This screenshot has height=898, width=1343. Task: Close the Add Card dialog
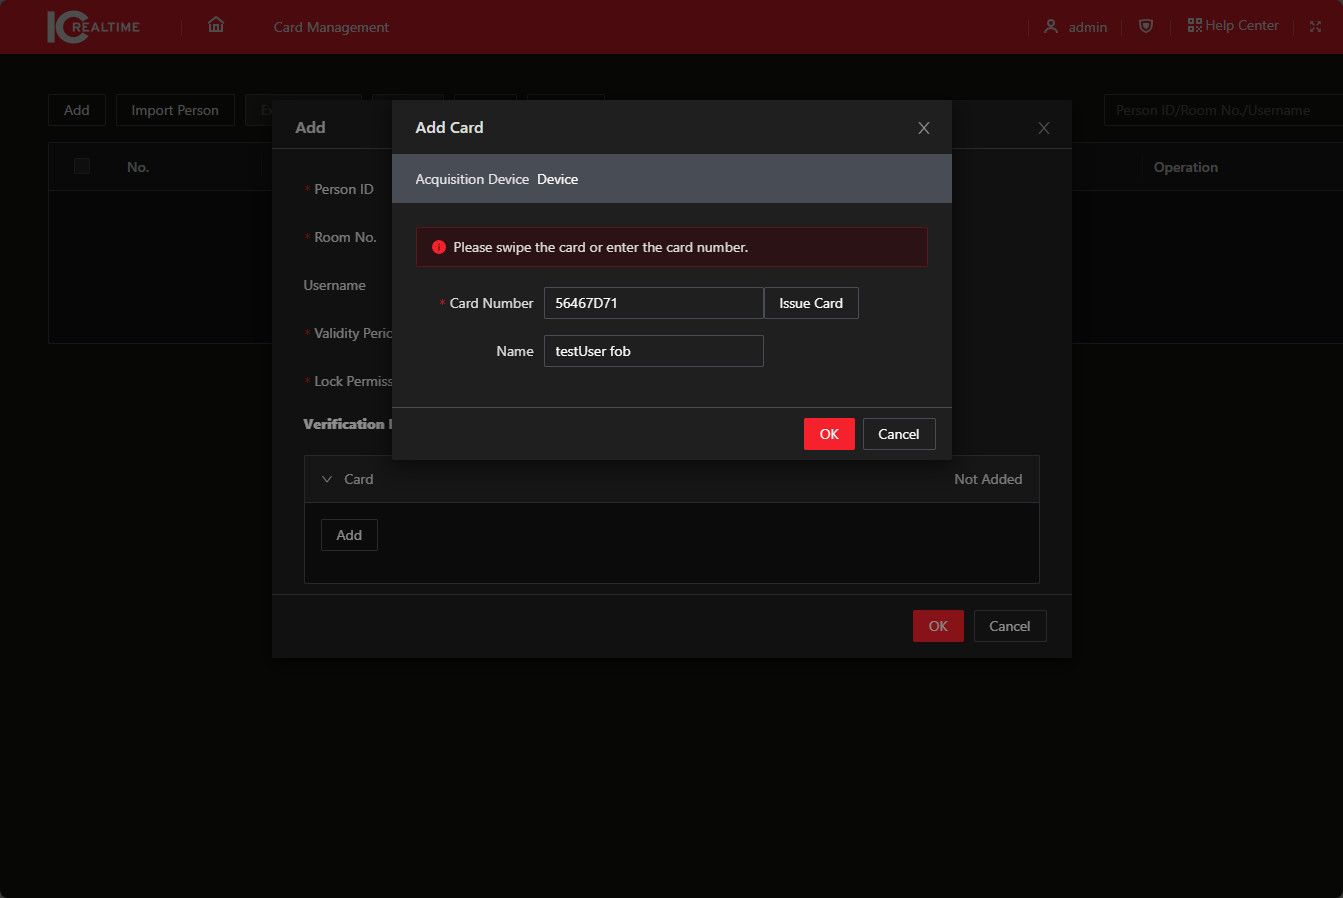(x=924, y=128)
